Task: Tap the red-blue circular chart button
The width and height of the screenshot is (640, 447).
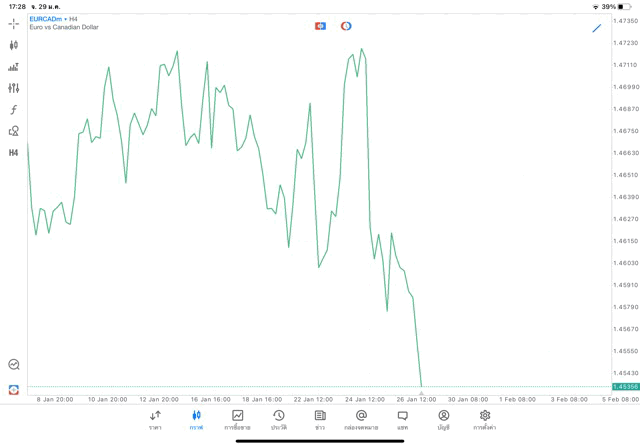Action: click(346, 26)
